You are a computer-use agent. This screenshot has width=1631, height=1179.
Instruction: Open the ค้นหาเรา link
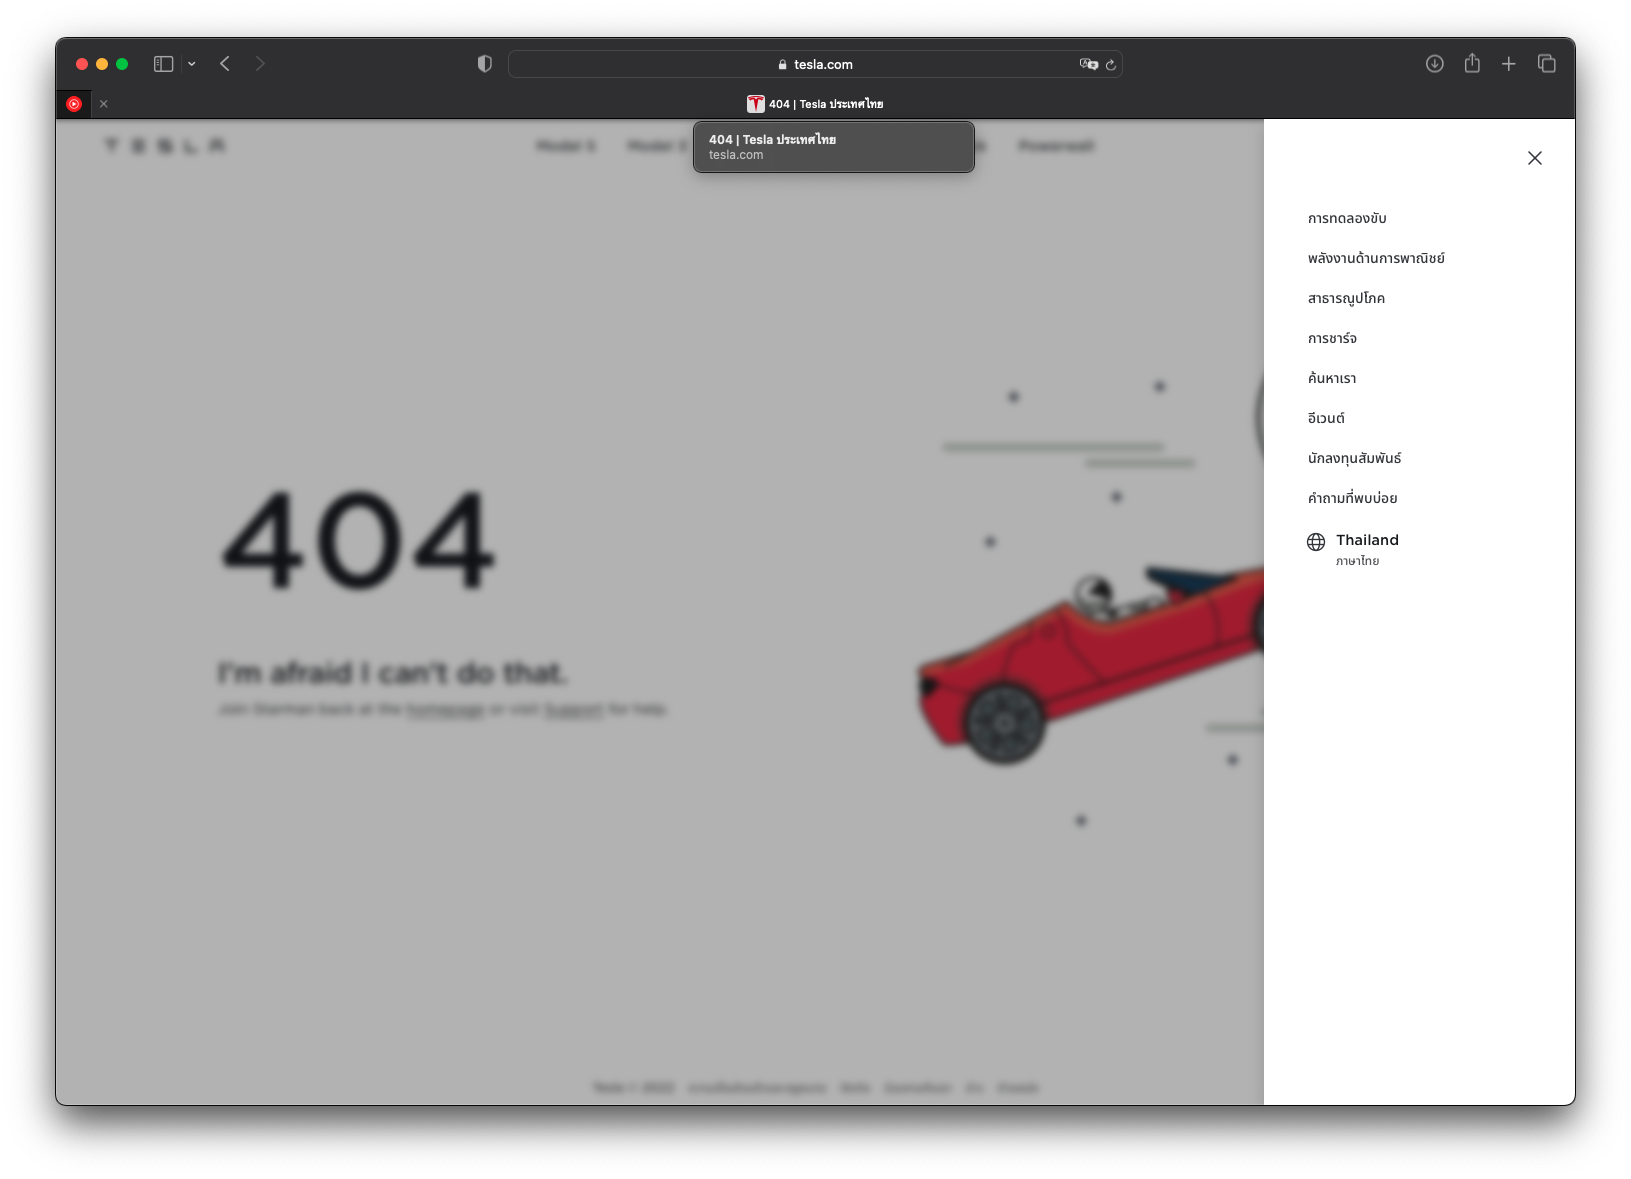(1332, 378)
